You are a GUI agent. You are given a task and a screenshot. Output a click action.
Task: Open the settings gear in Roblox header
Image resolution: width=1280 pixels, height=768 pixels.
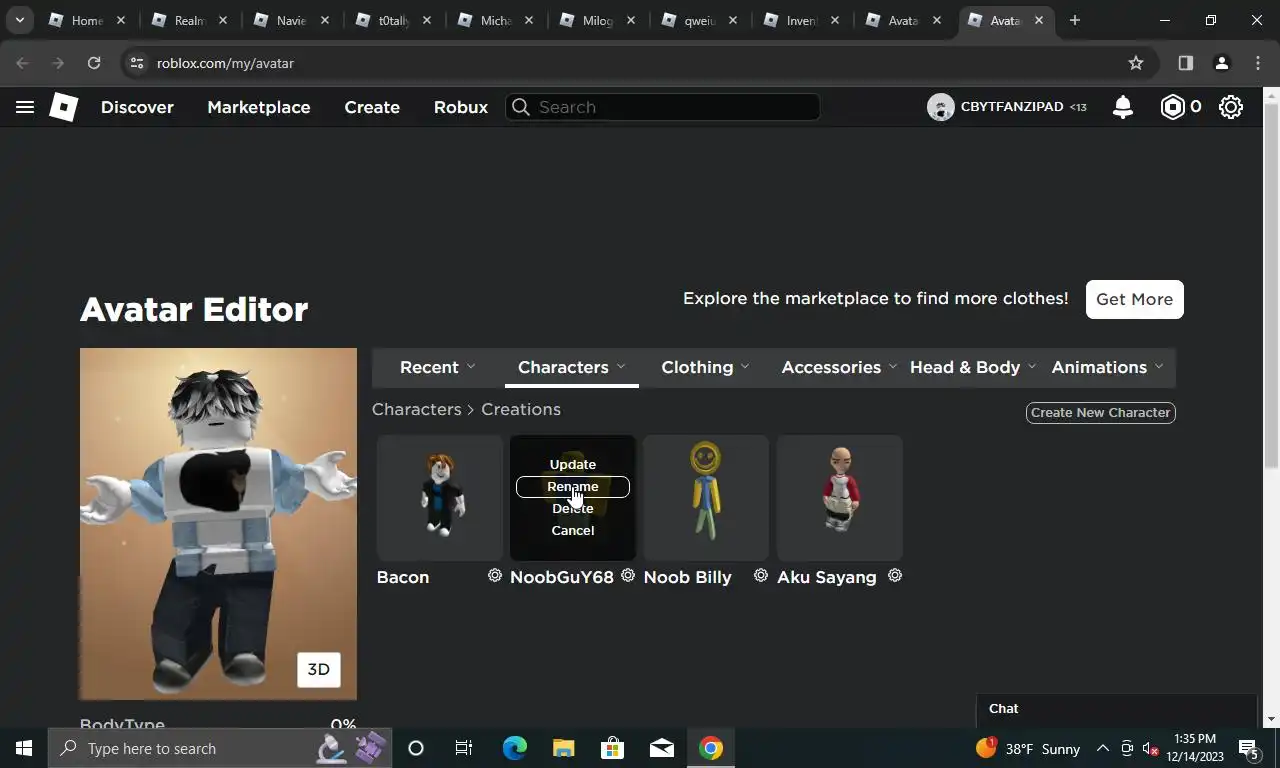pyautogui.click(x=1231, y=107)
